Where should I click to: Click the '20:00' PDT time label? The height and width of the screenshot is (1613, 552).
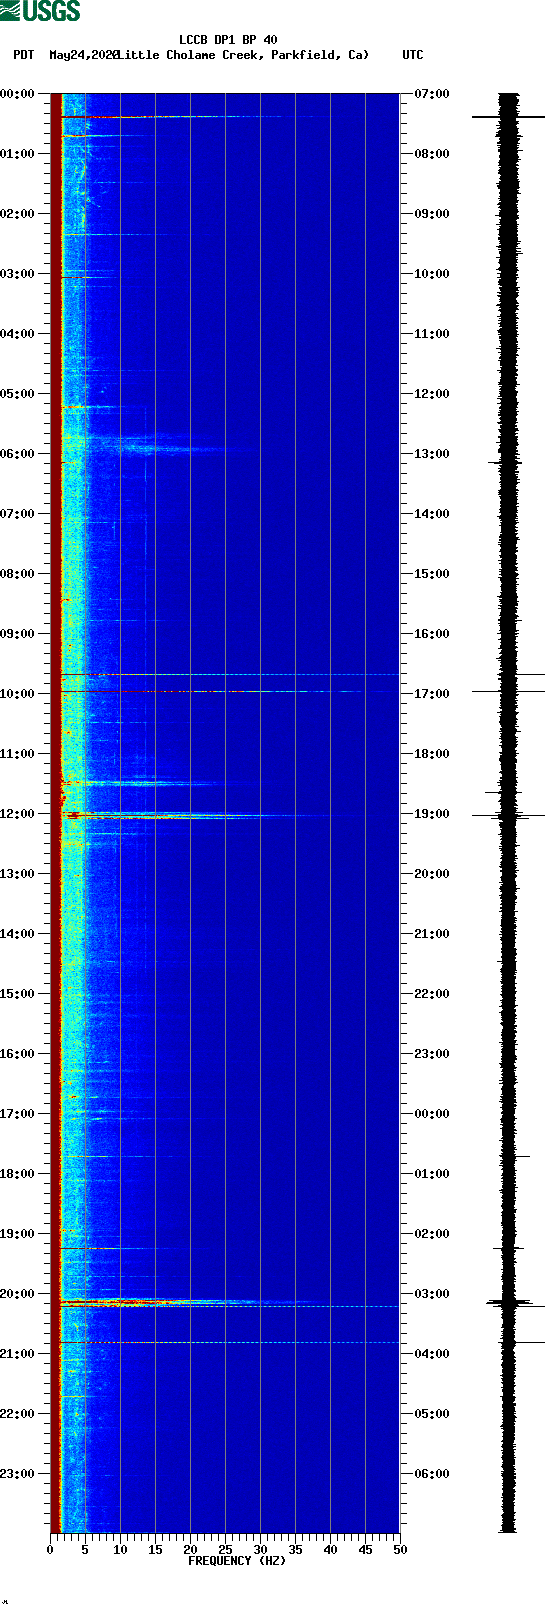[x=18, y=1294]
